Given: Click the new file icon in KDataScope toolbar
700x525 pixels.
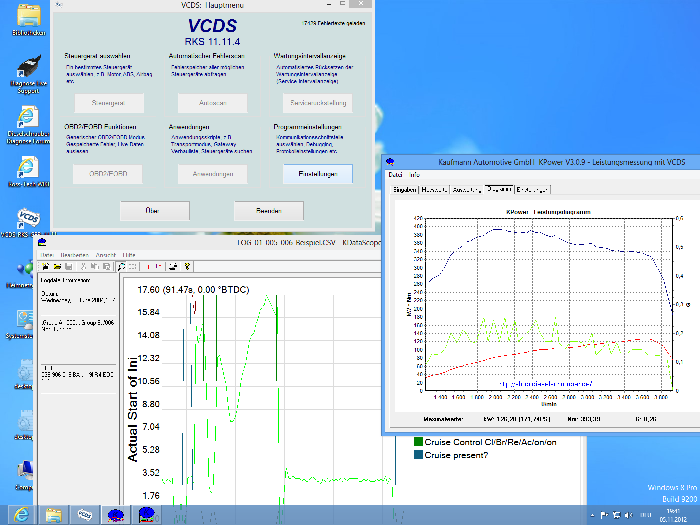Looking at the screenshot, I should pyautogui.click(x=46, y=267).
